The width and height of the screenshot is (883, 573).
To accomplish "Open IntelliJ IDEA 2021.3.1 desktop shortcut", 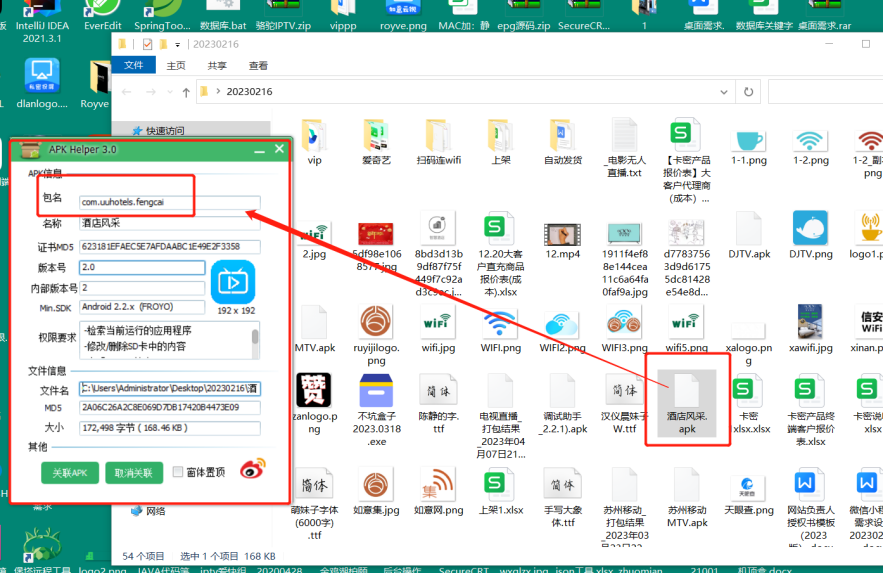I will pos(42,20).
